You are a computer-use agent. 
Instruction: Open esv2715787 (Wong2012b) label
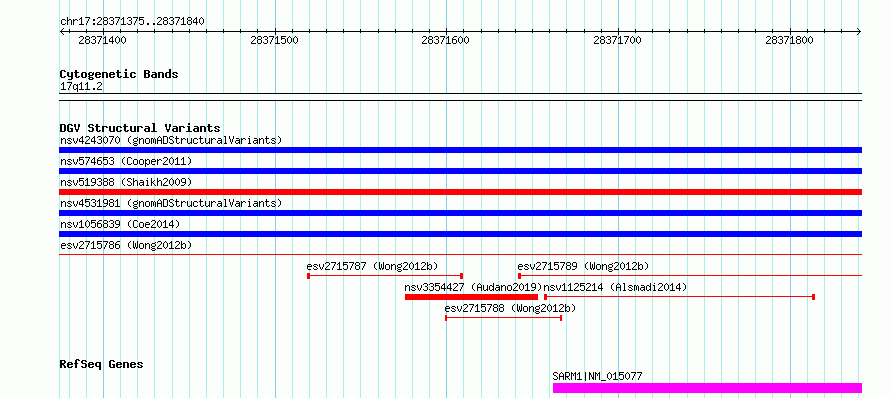pyautogui.click(x=372, y=266)
